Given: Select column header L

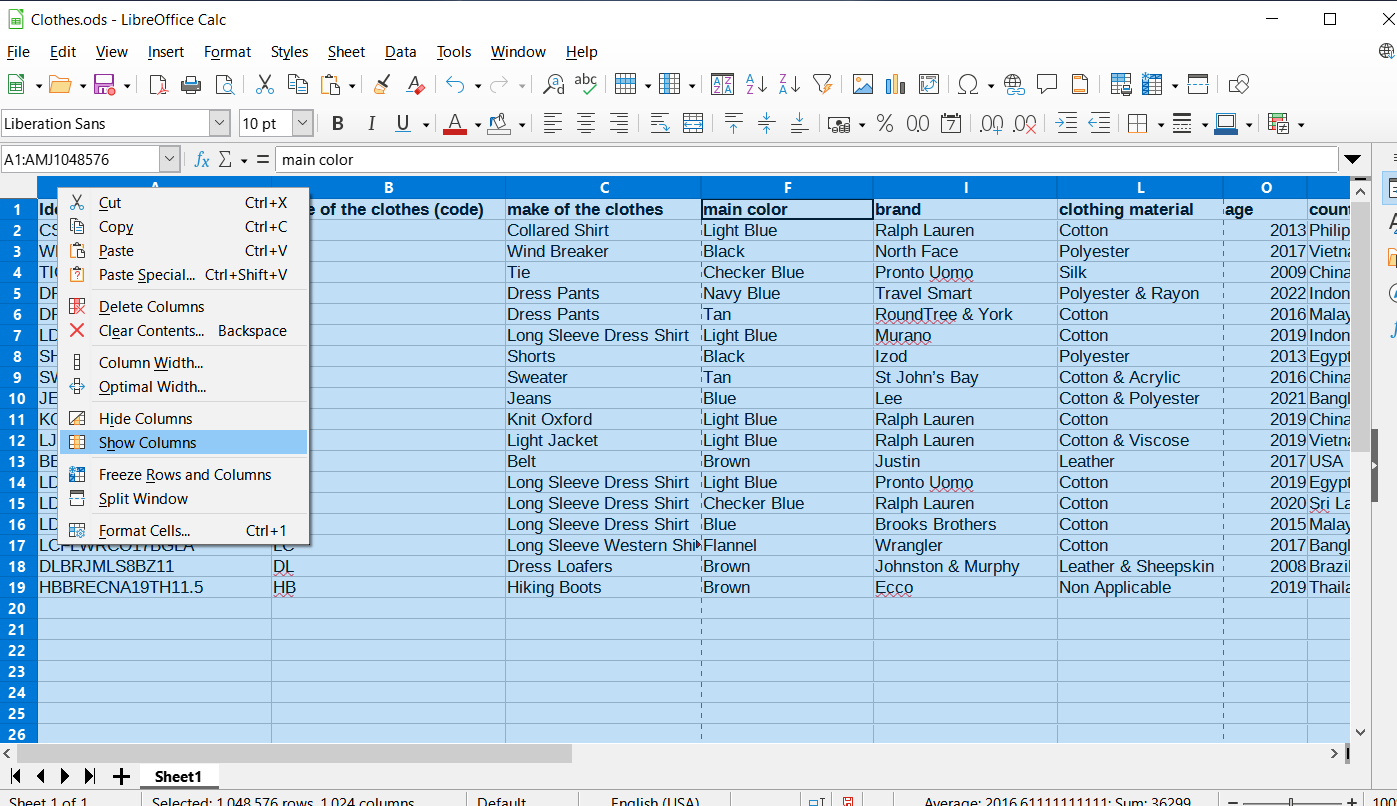Looking at the screenshot, I should coord(1139,188).
